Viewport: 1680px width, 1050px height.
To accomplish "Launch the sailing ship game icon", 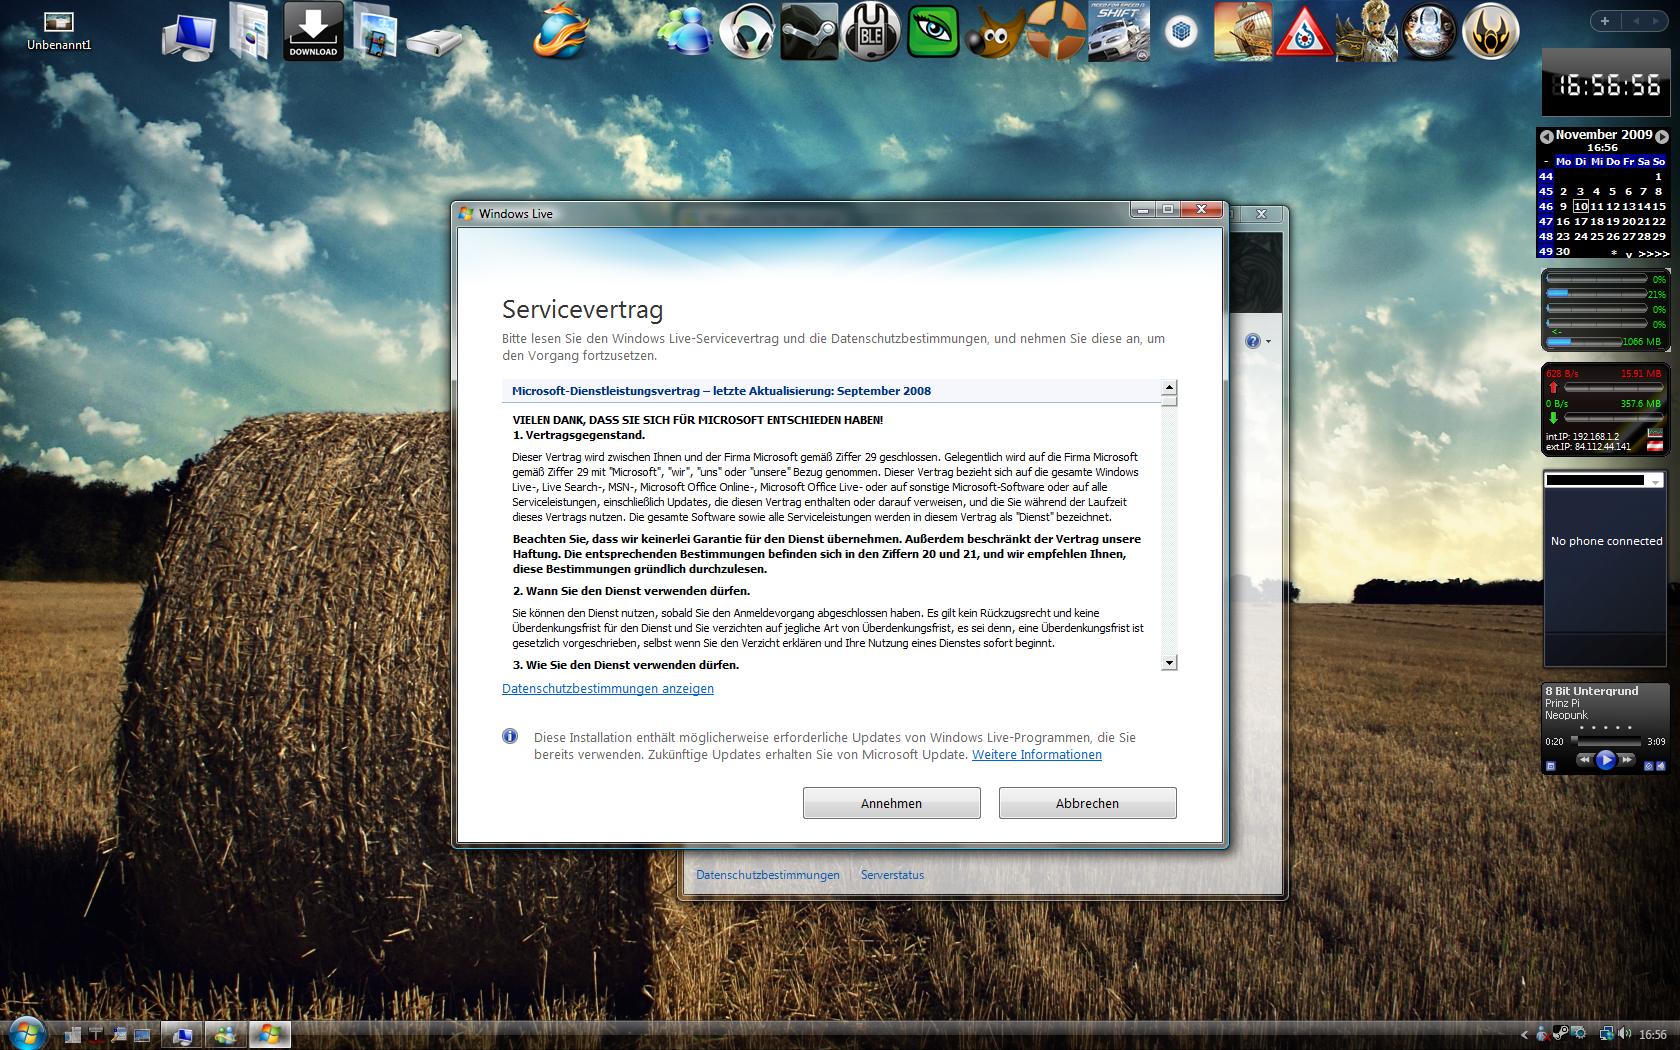I will pos(1243,32).
